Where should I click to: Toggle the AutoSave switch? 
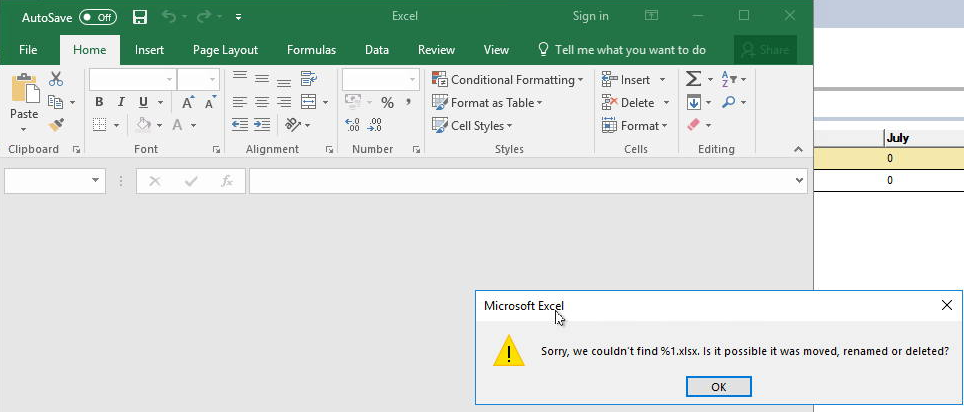(98, 17)
